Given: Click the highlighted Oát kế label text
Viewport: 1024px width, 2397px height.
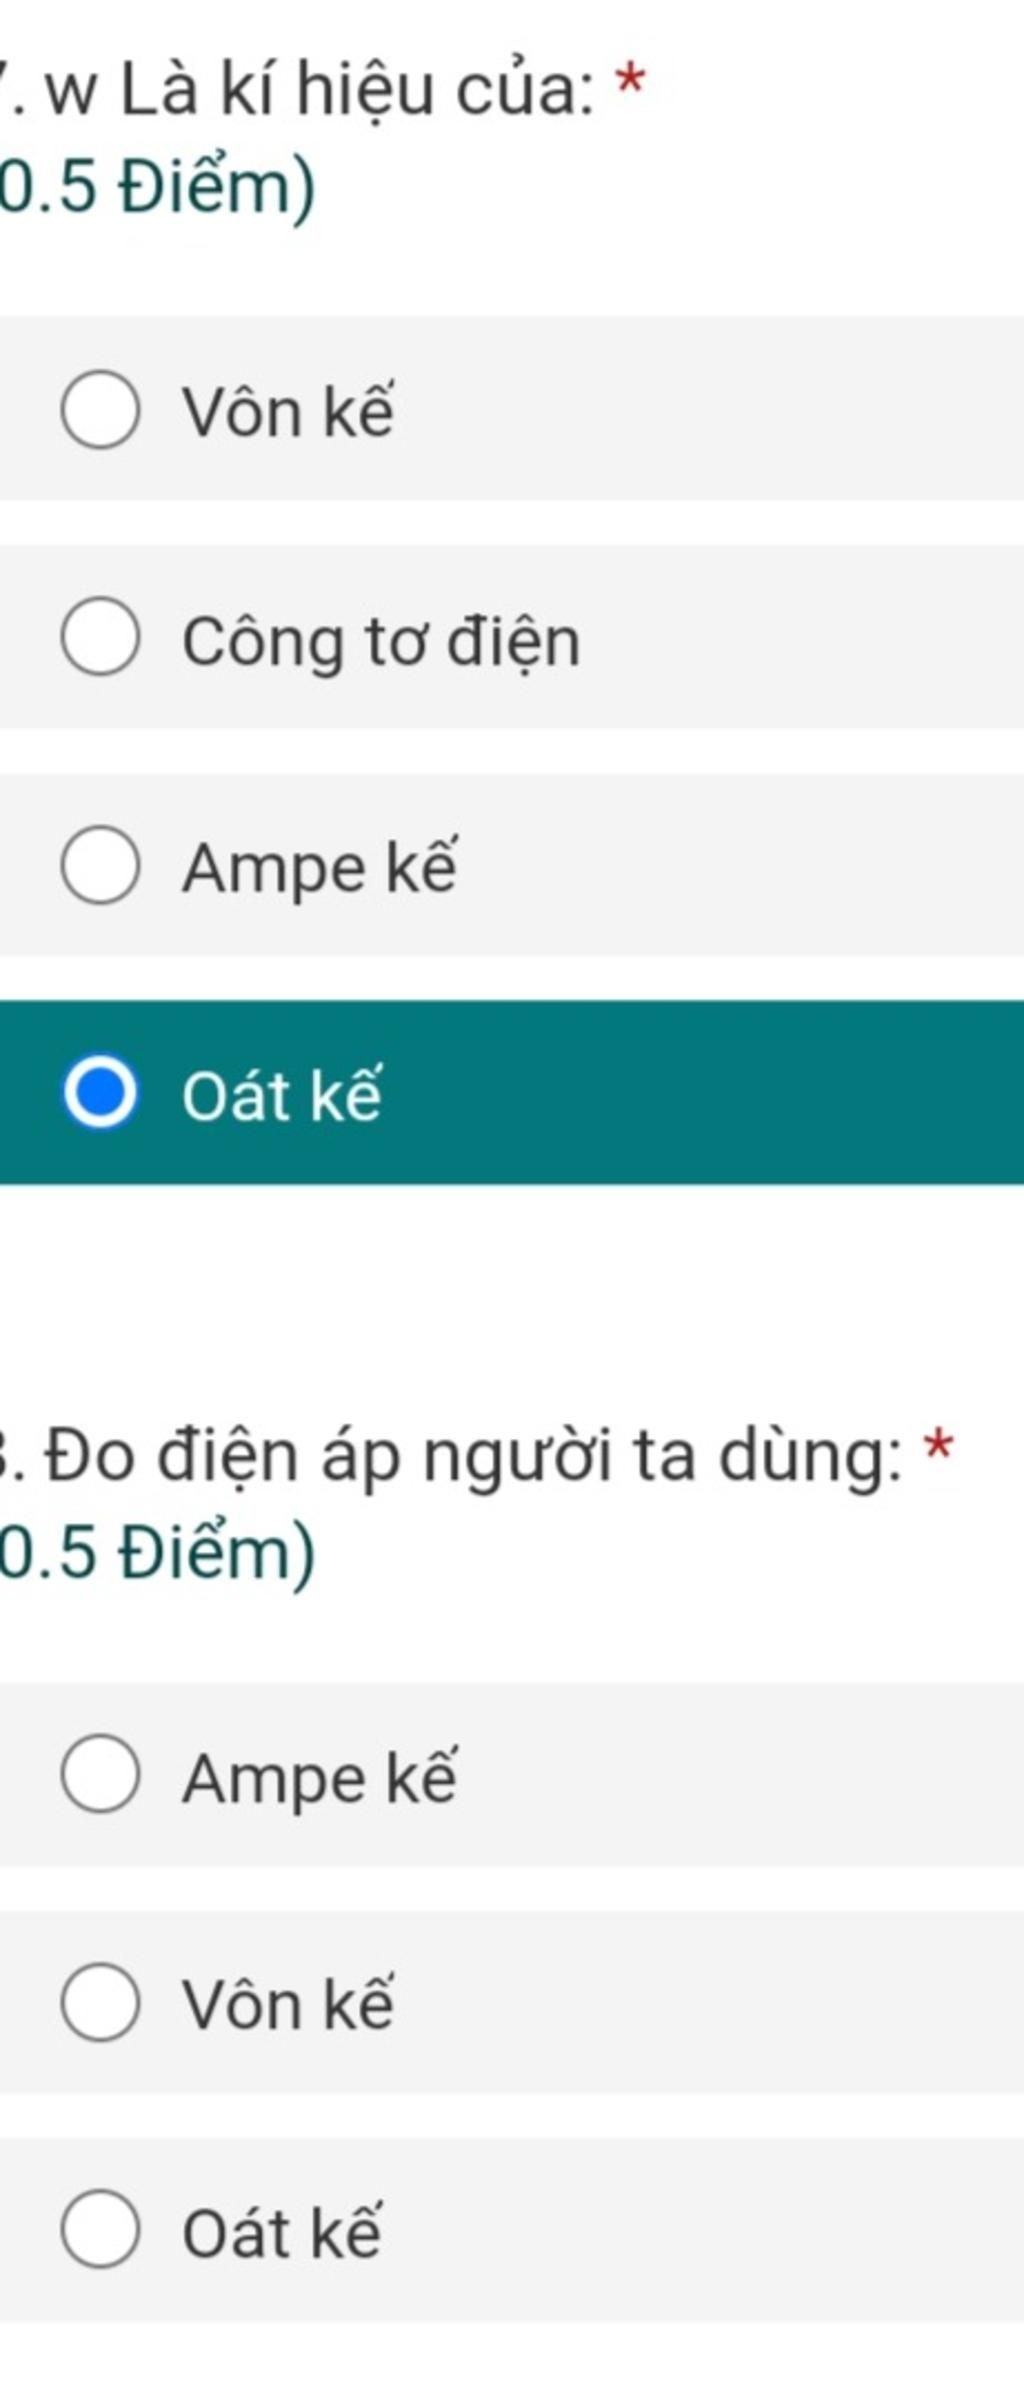Looking at the screenshot, I should click(x=282, y=1095).
